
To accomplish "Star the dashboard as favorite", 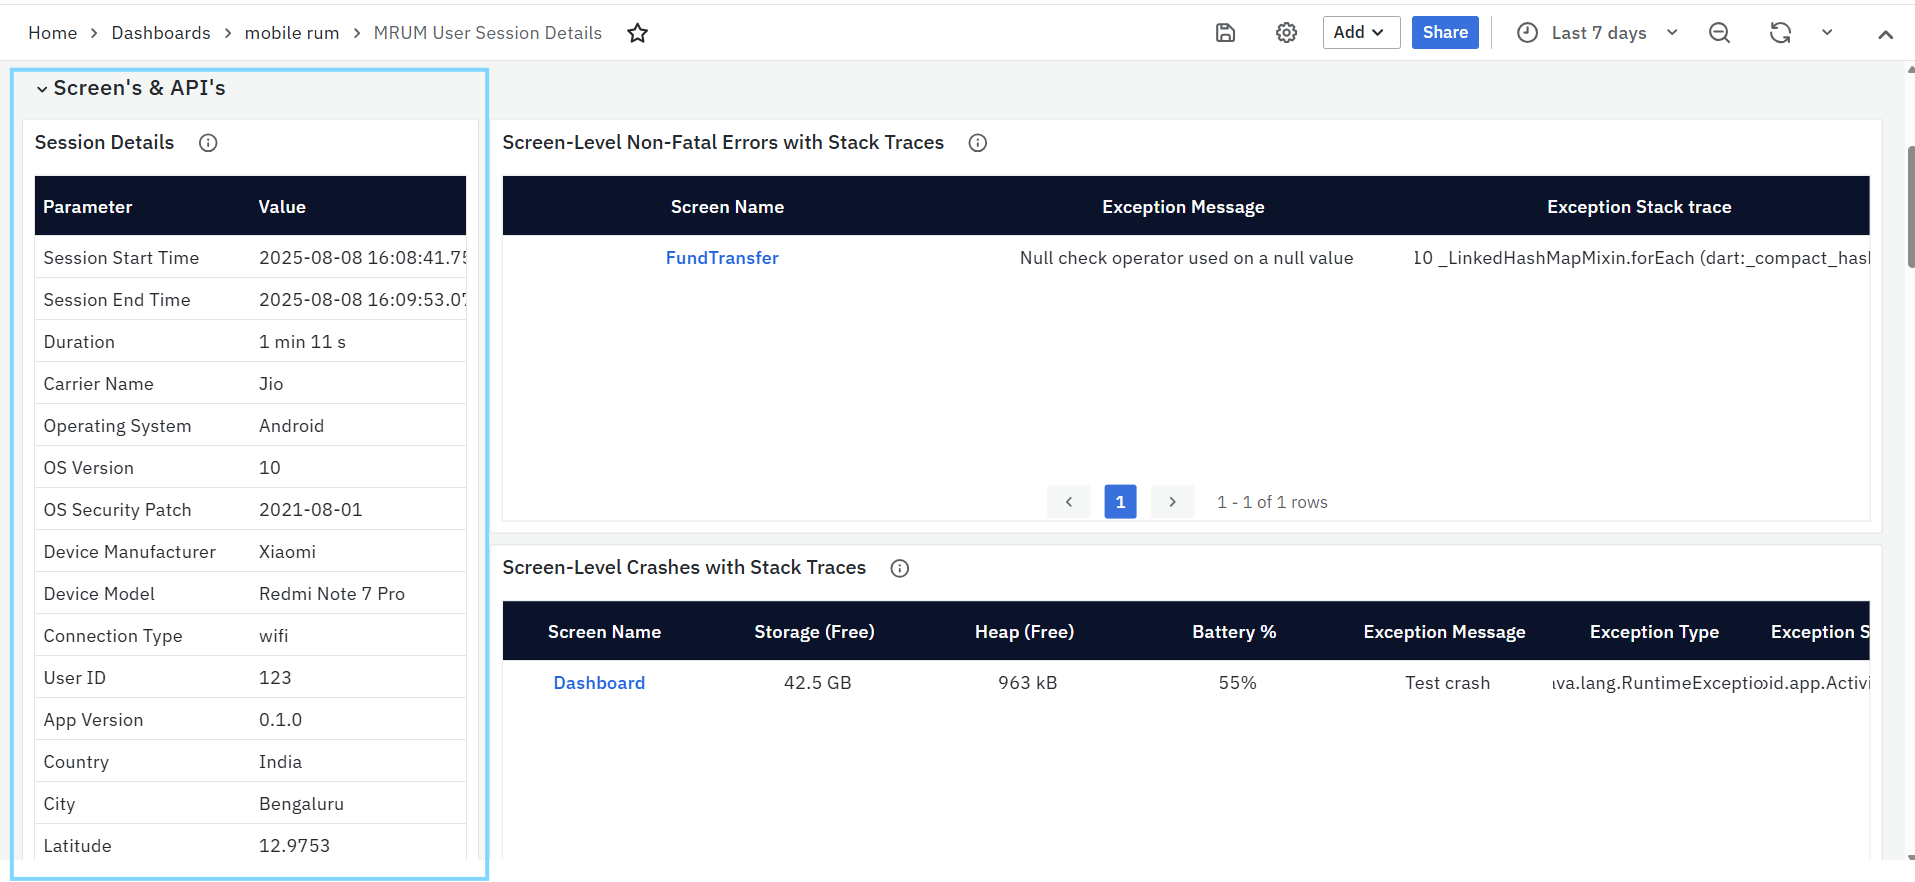I will (x=637, y=33).
